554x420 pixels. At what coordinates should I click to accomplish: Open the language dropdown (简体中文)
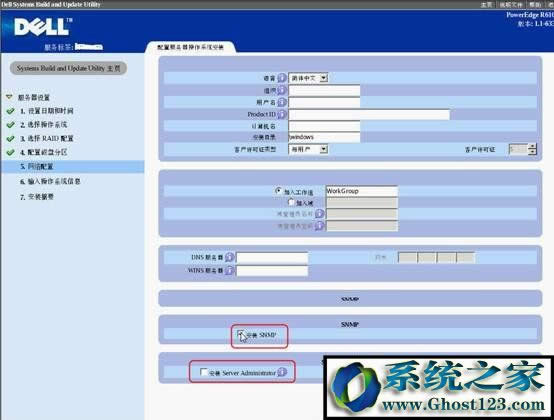point(308,78)
